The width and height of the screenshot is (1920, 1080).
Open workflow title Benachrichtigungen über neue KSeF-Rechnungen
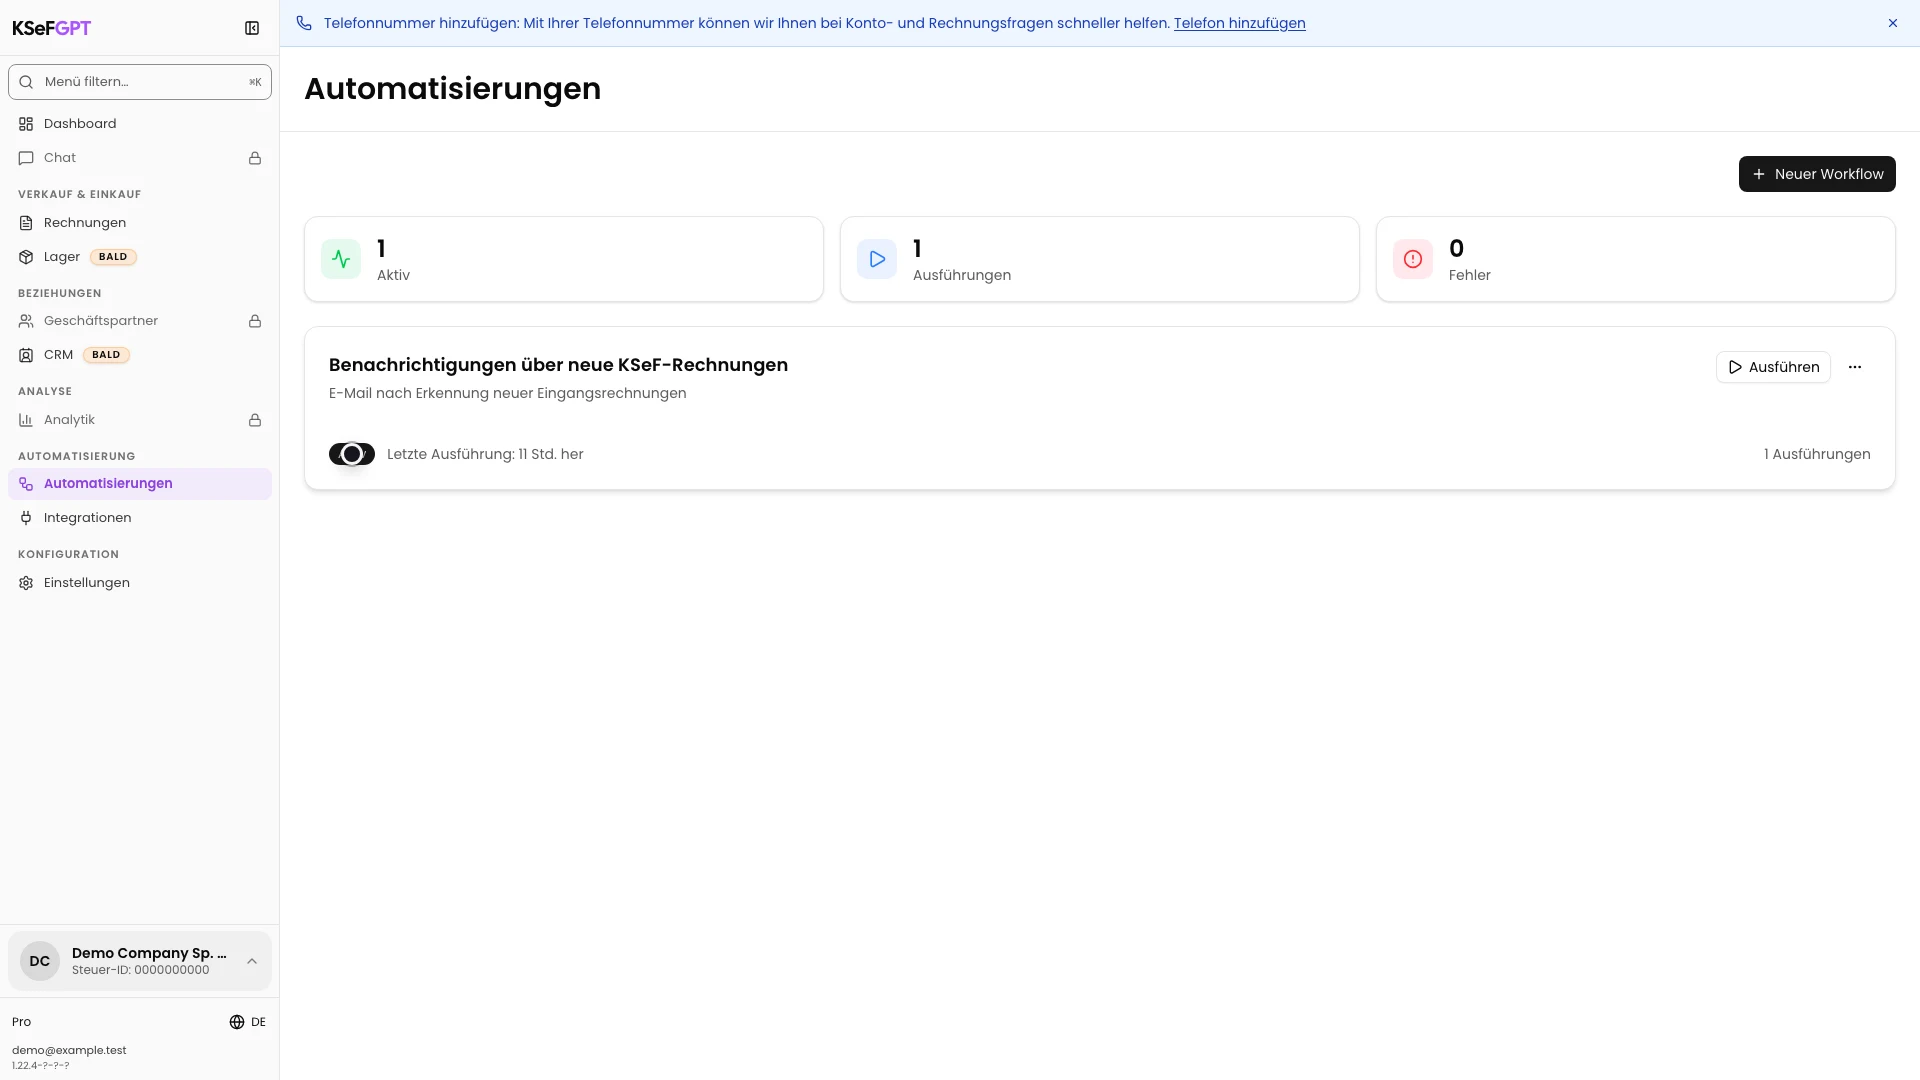(558, 365)
